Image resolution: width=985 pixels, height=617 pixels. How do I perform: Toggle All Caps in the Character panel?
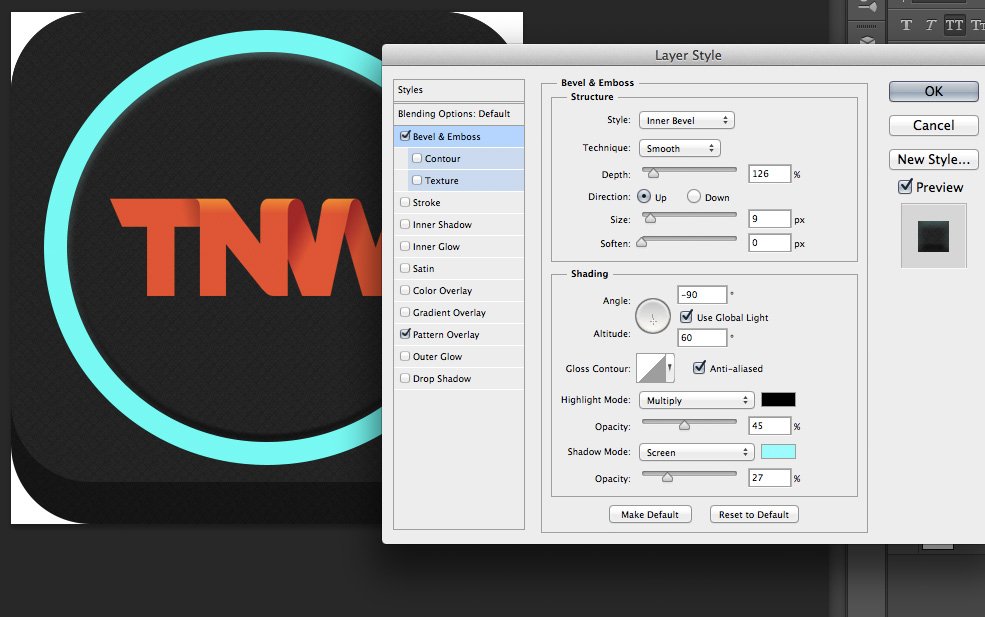954,25
